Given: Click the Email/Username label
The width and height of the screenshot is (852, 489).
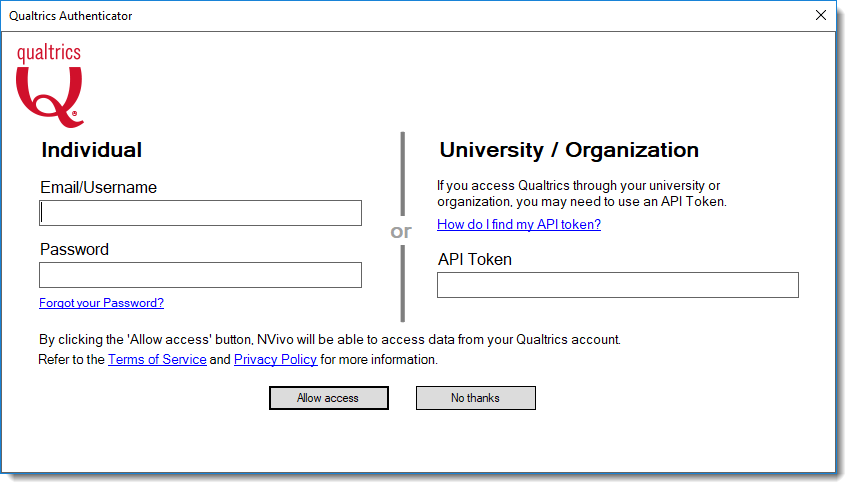Looking at the screenshot, I should tap(98, 187).
